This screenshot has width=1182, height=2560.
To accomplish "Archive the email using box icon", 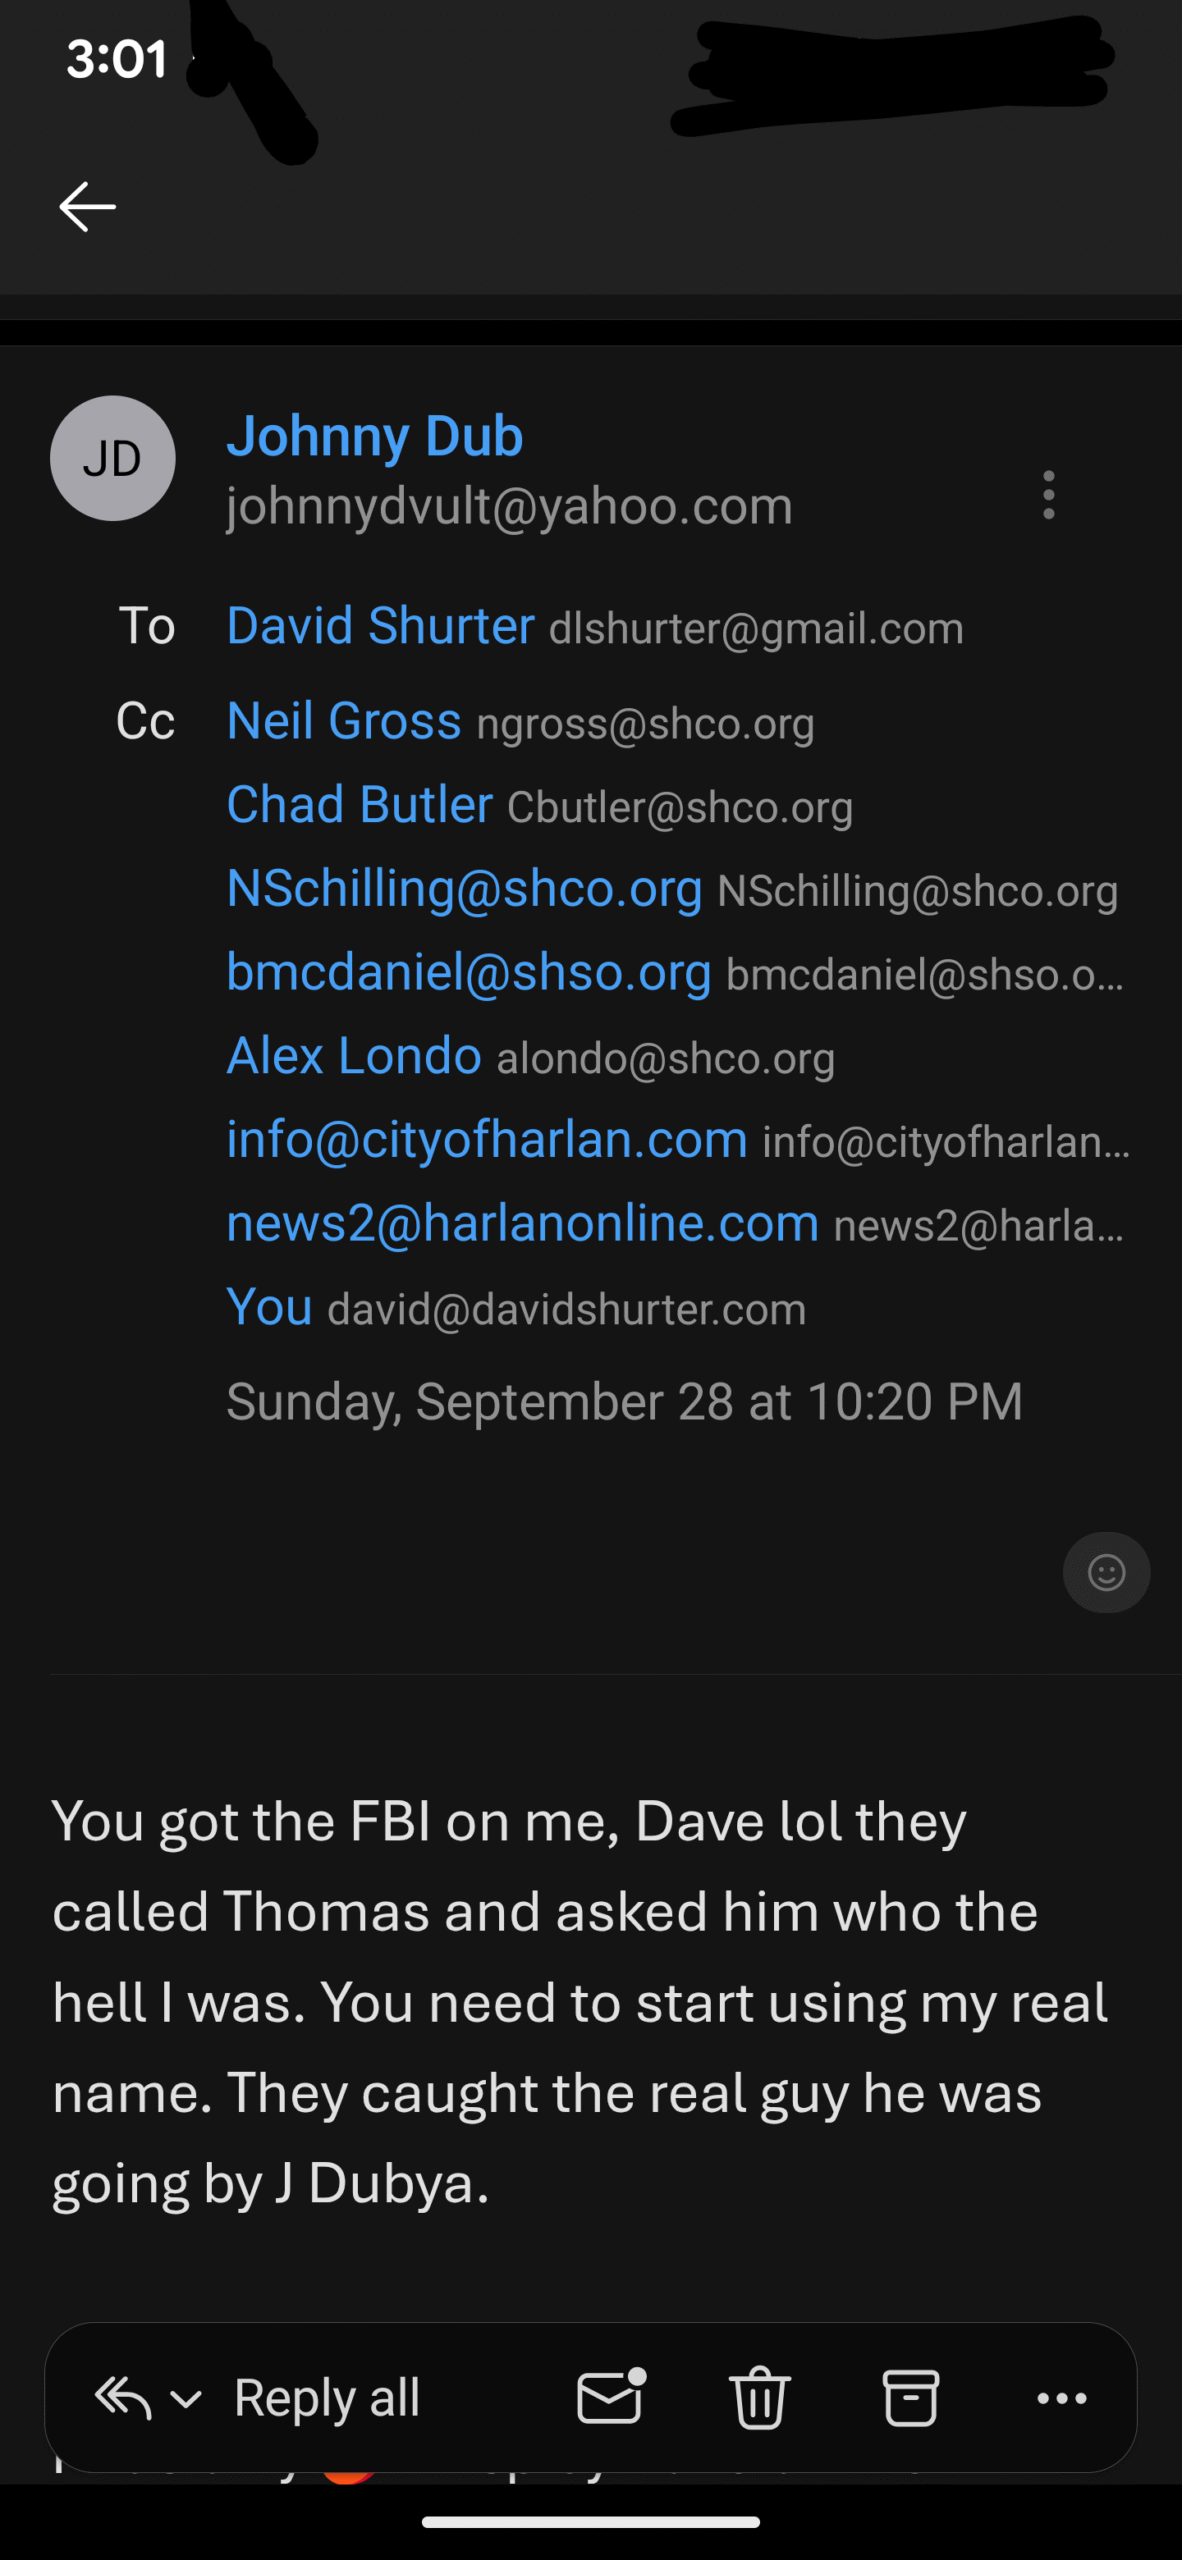I will click(910, 2398).
